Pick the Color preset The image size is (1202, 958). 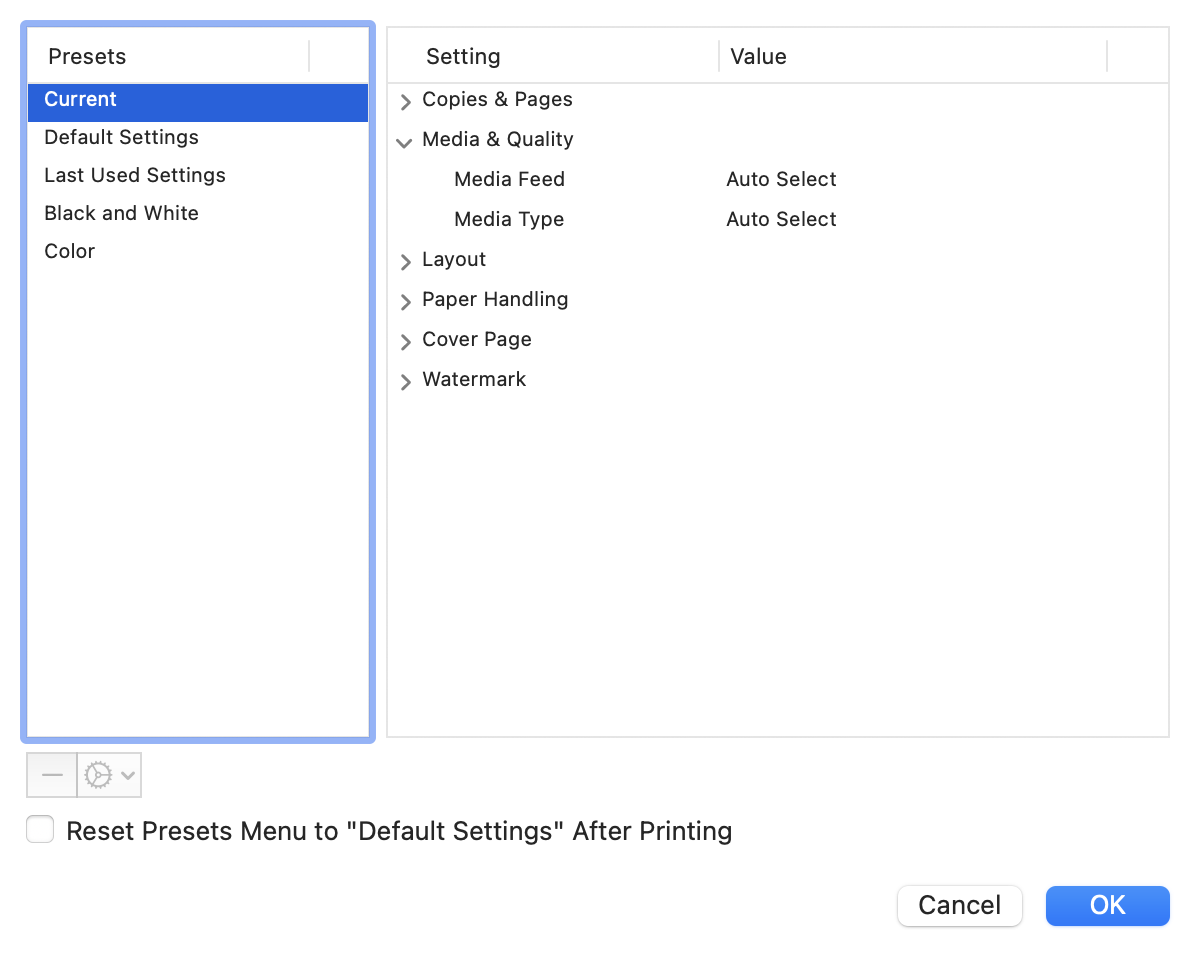tap(70, 252)
